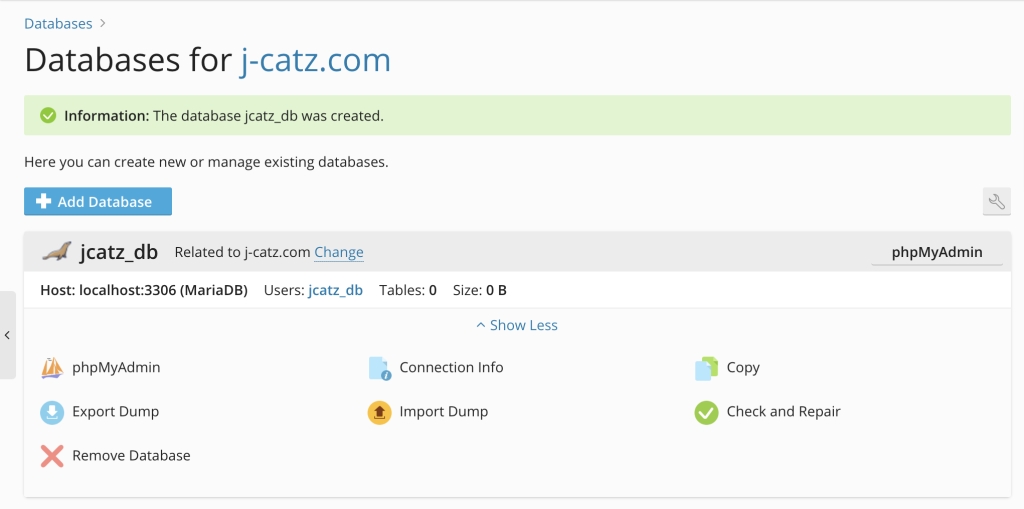The height and width of the screenshot is (509, 1024).
Task: Click the Export Dump download icon
Action: pyautogui.click(x=52, y=412)
